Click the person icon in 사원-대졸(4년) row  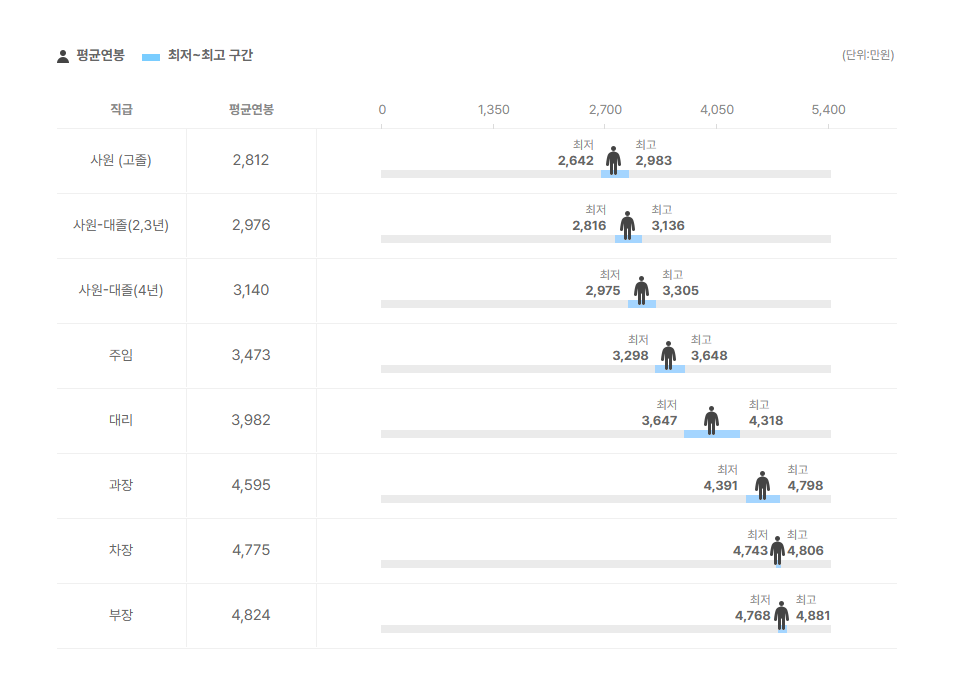point(641,291)
